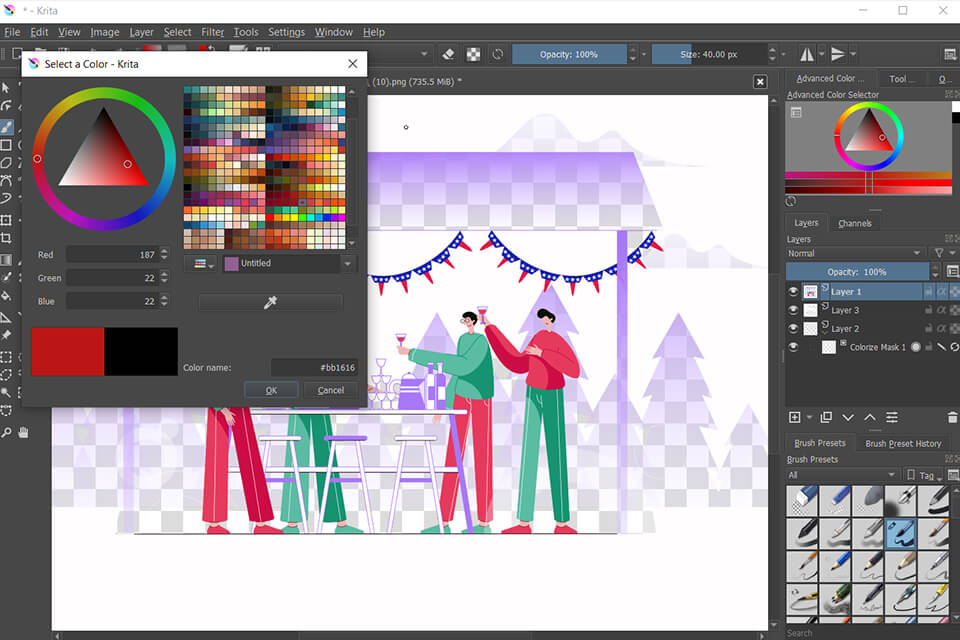This screenshot has height=640, width=960.
Task: Delete layer using the trash icon
Action: pos(951,417)
